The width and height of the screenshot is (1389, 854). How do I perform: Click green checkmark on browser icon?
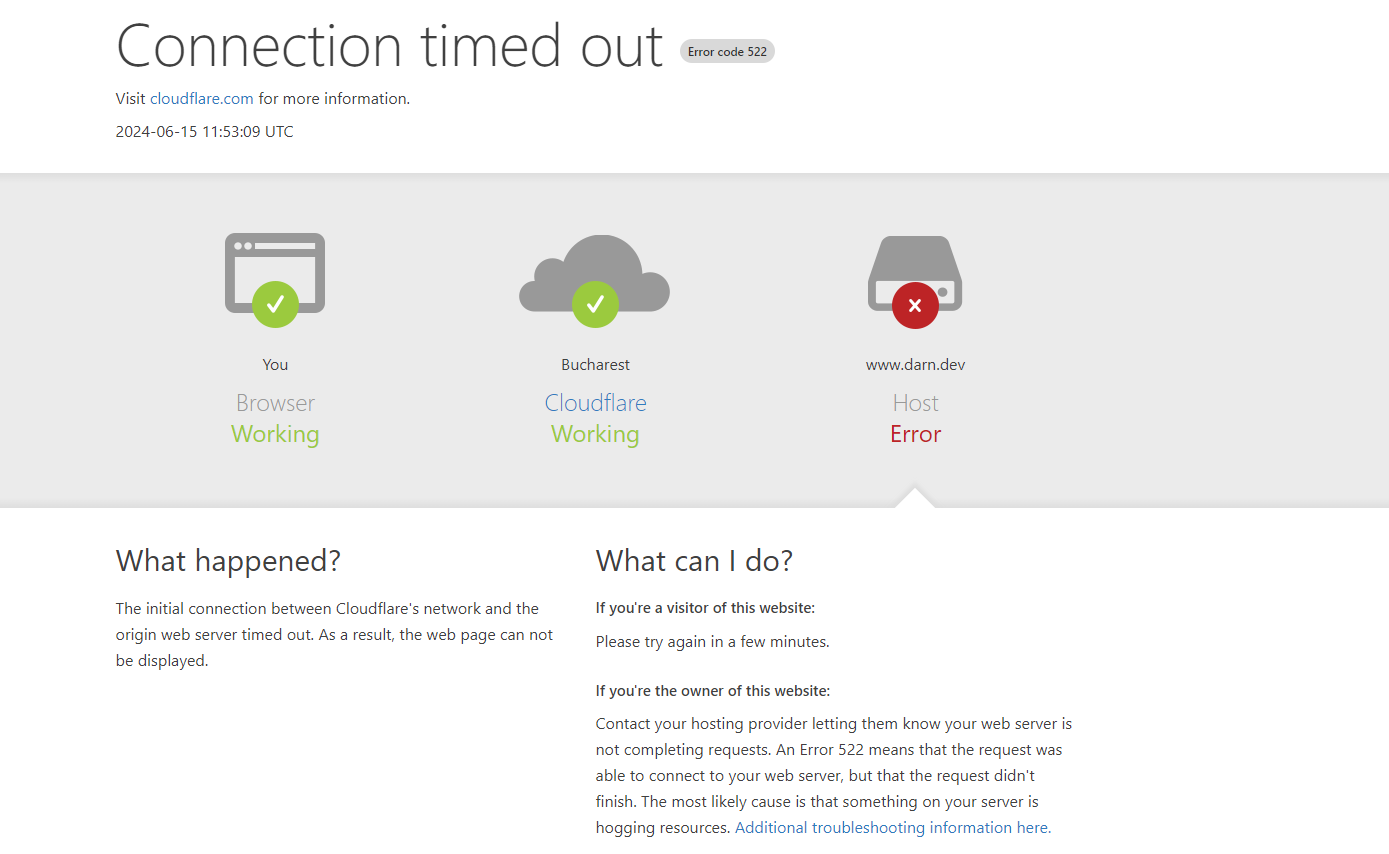[275, 304]
